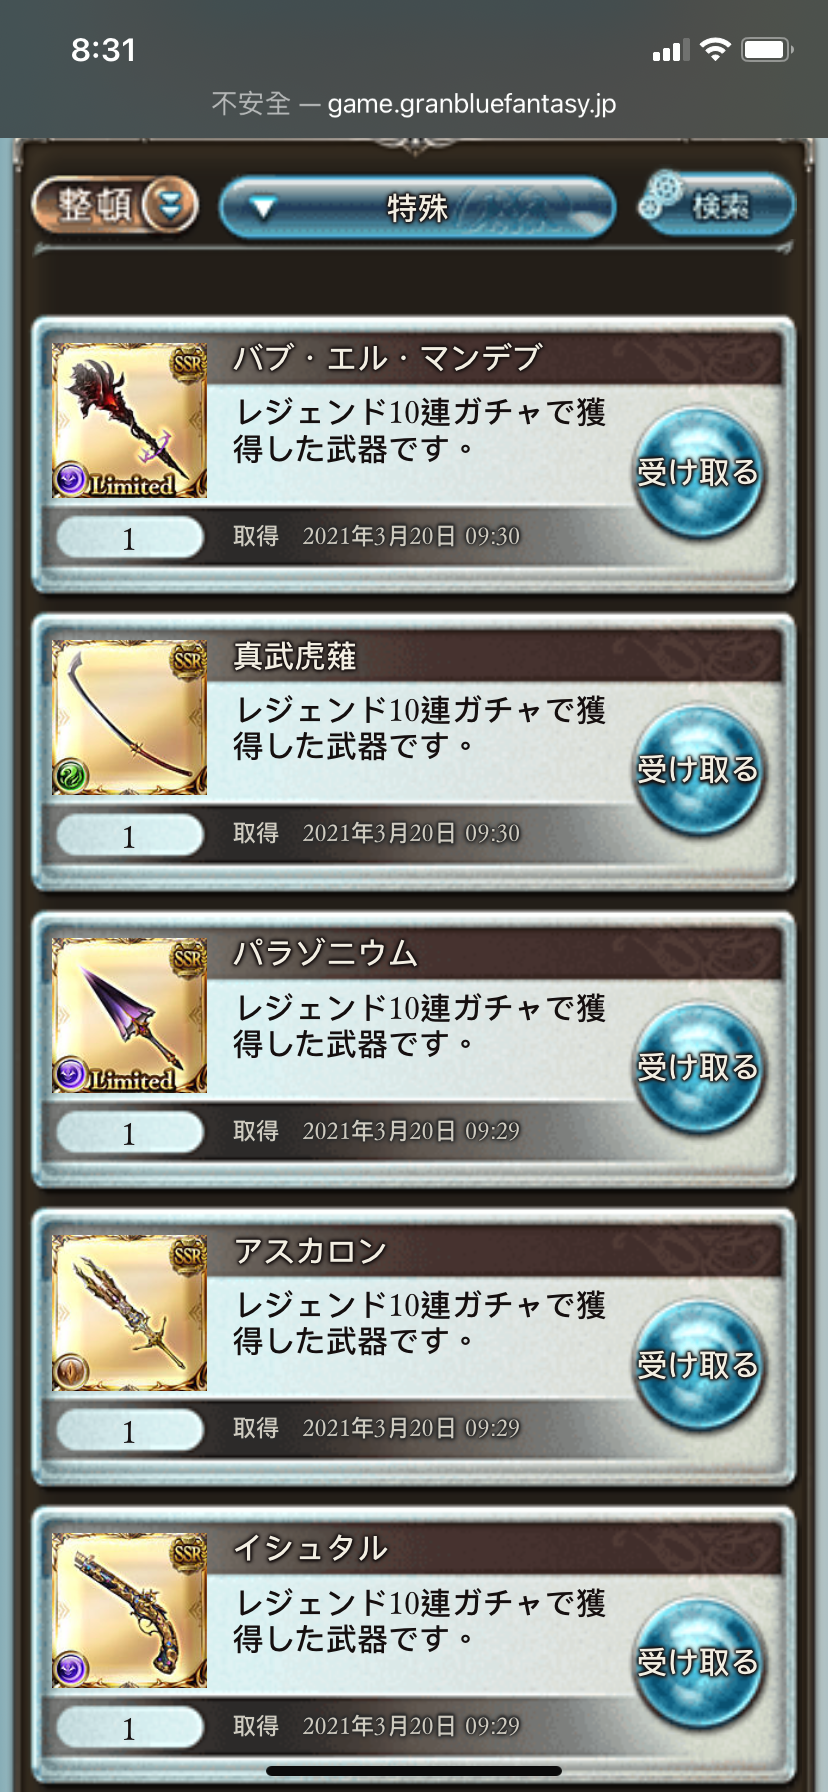Tap the white triangle on 特殊 selector
The image size is (828, 1792).
(263, 208)
